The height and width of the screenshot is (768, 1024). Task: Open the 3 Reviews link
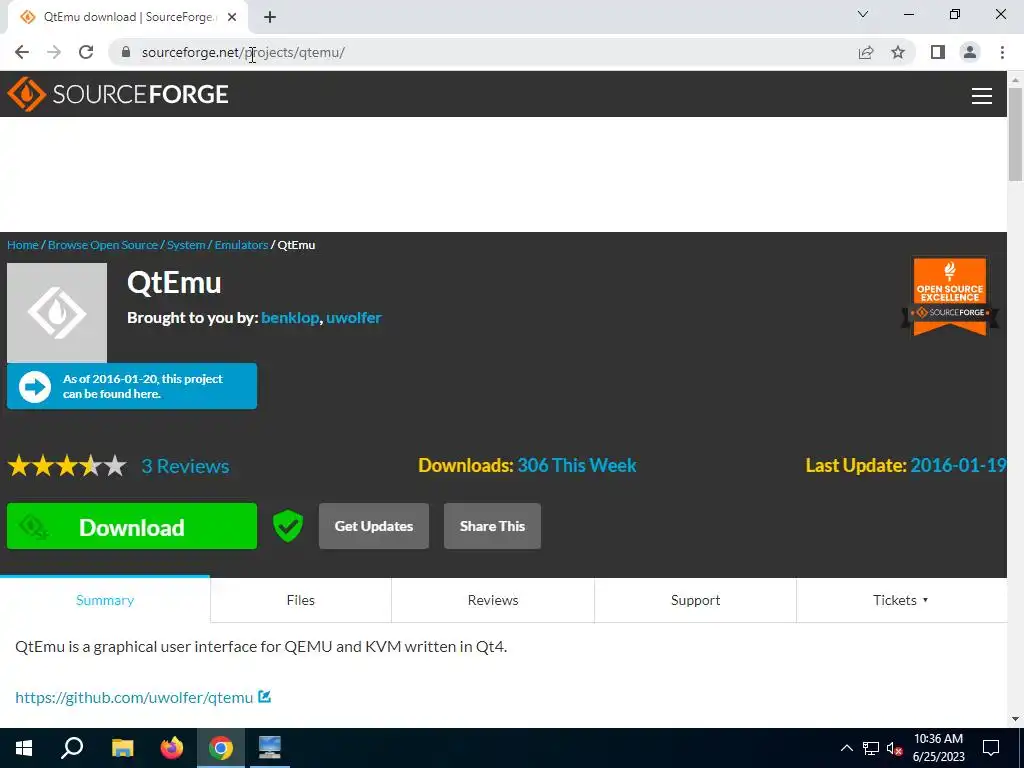(185, 466)
